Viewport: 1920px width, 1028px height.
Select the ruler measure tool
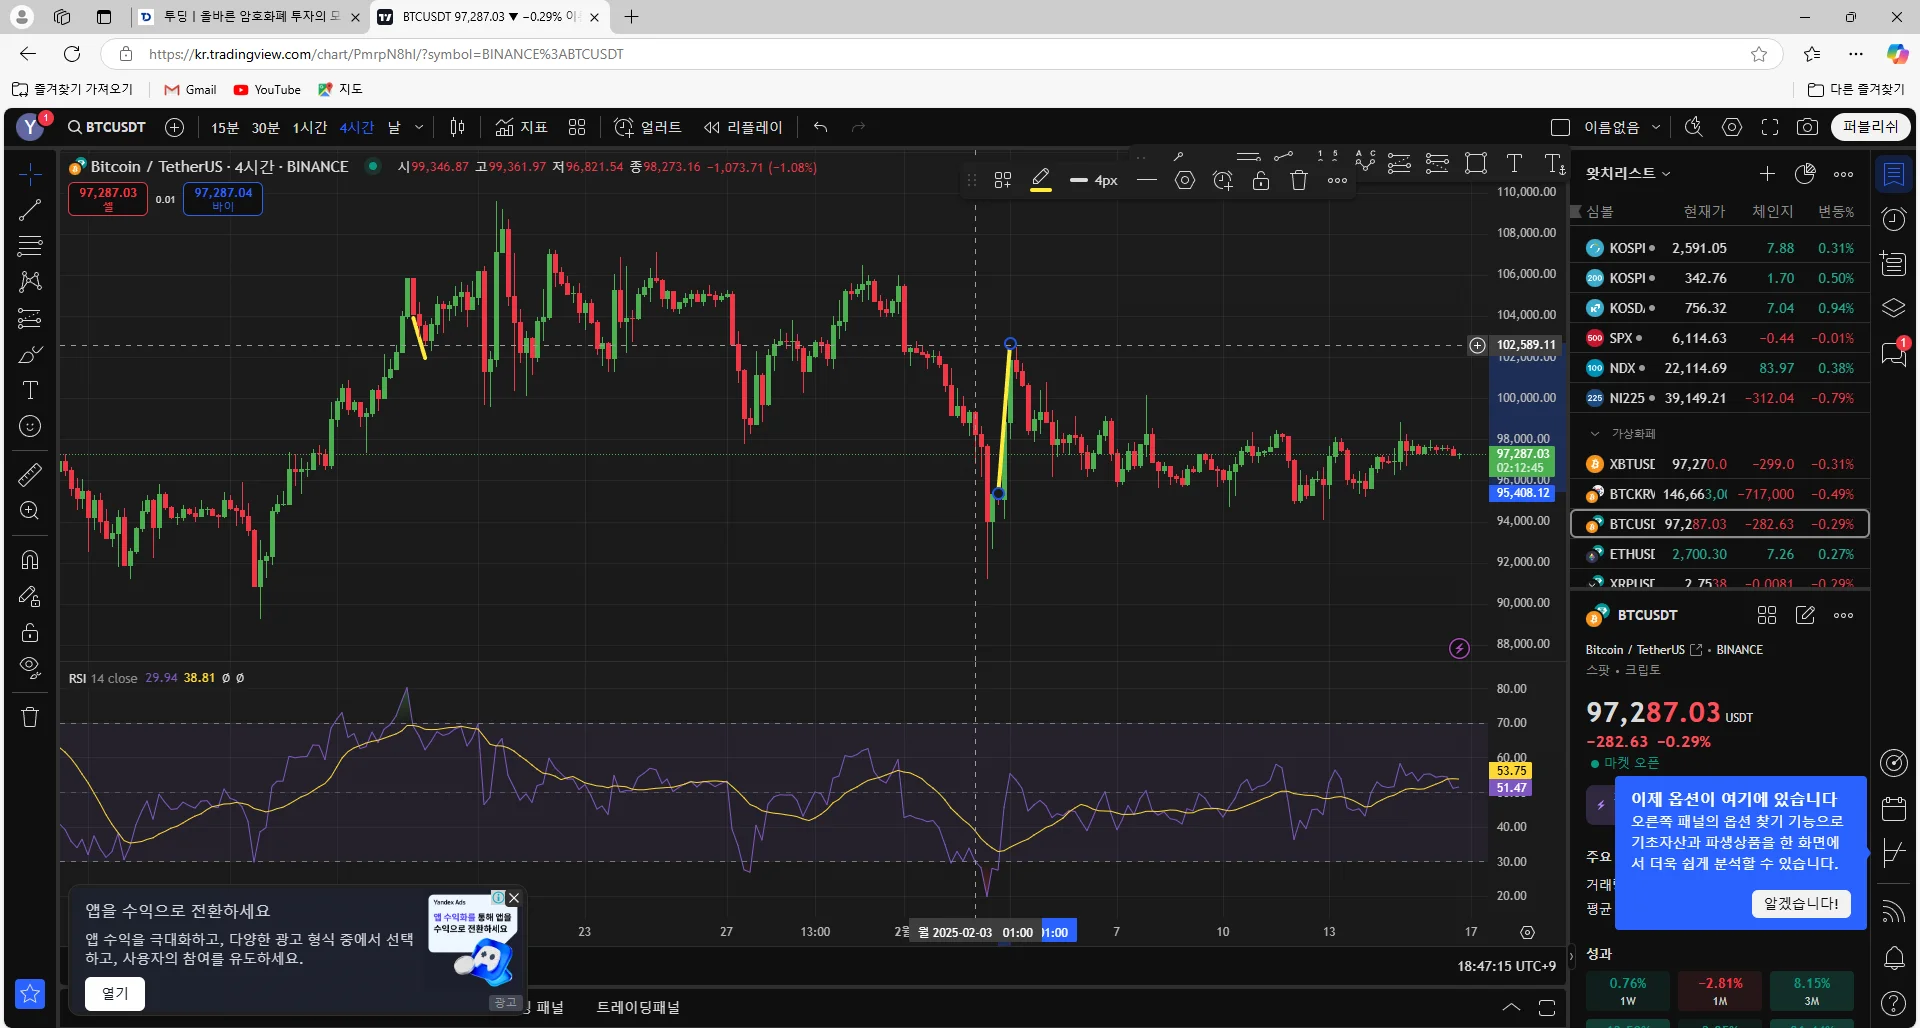pos(30,475)
